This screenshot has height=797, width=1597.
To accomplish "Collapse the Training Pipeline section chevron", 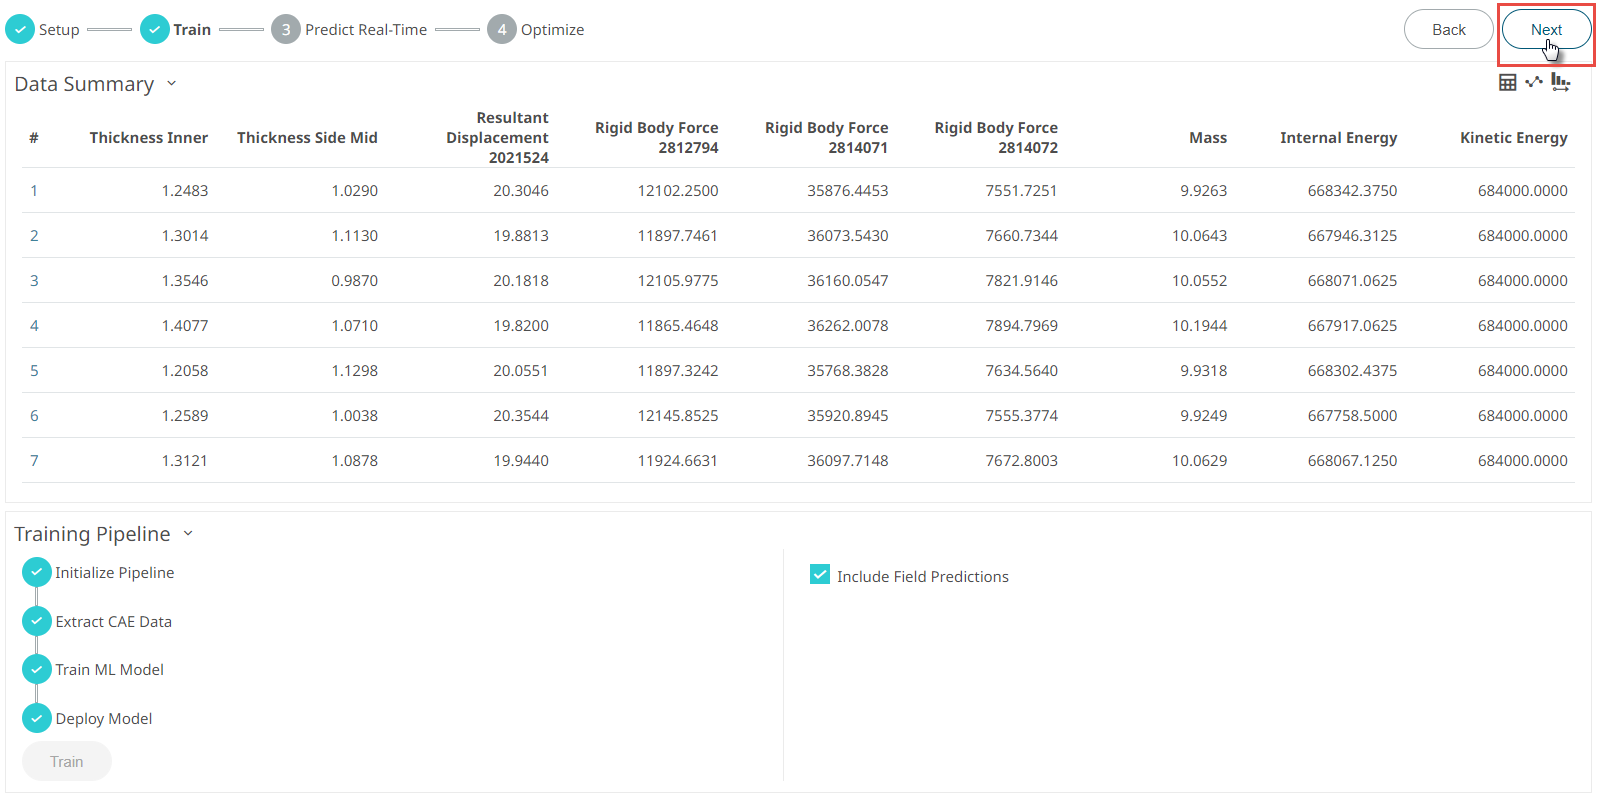I will (188, 534).
